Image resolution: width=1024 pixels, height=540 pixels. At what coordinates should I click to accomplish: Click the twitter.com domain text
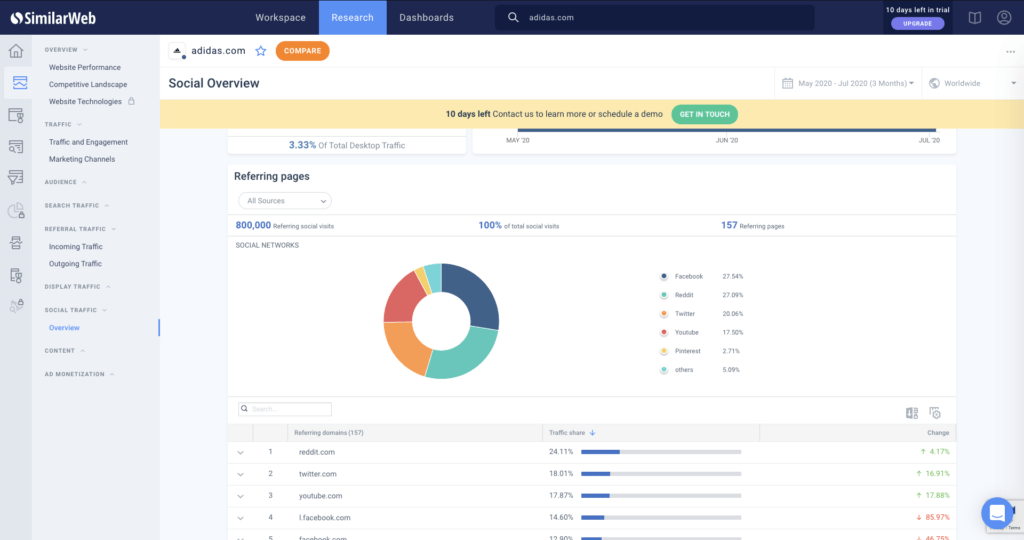click(x=317, y=474)
